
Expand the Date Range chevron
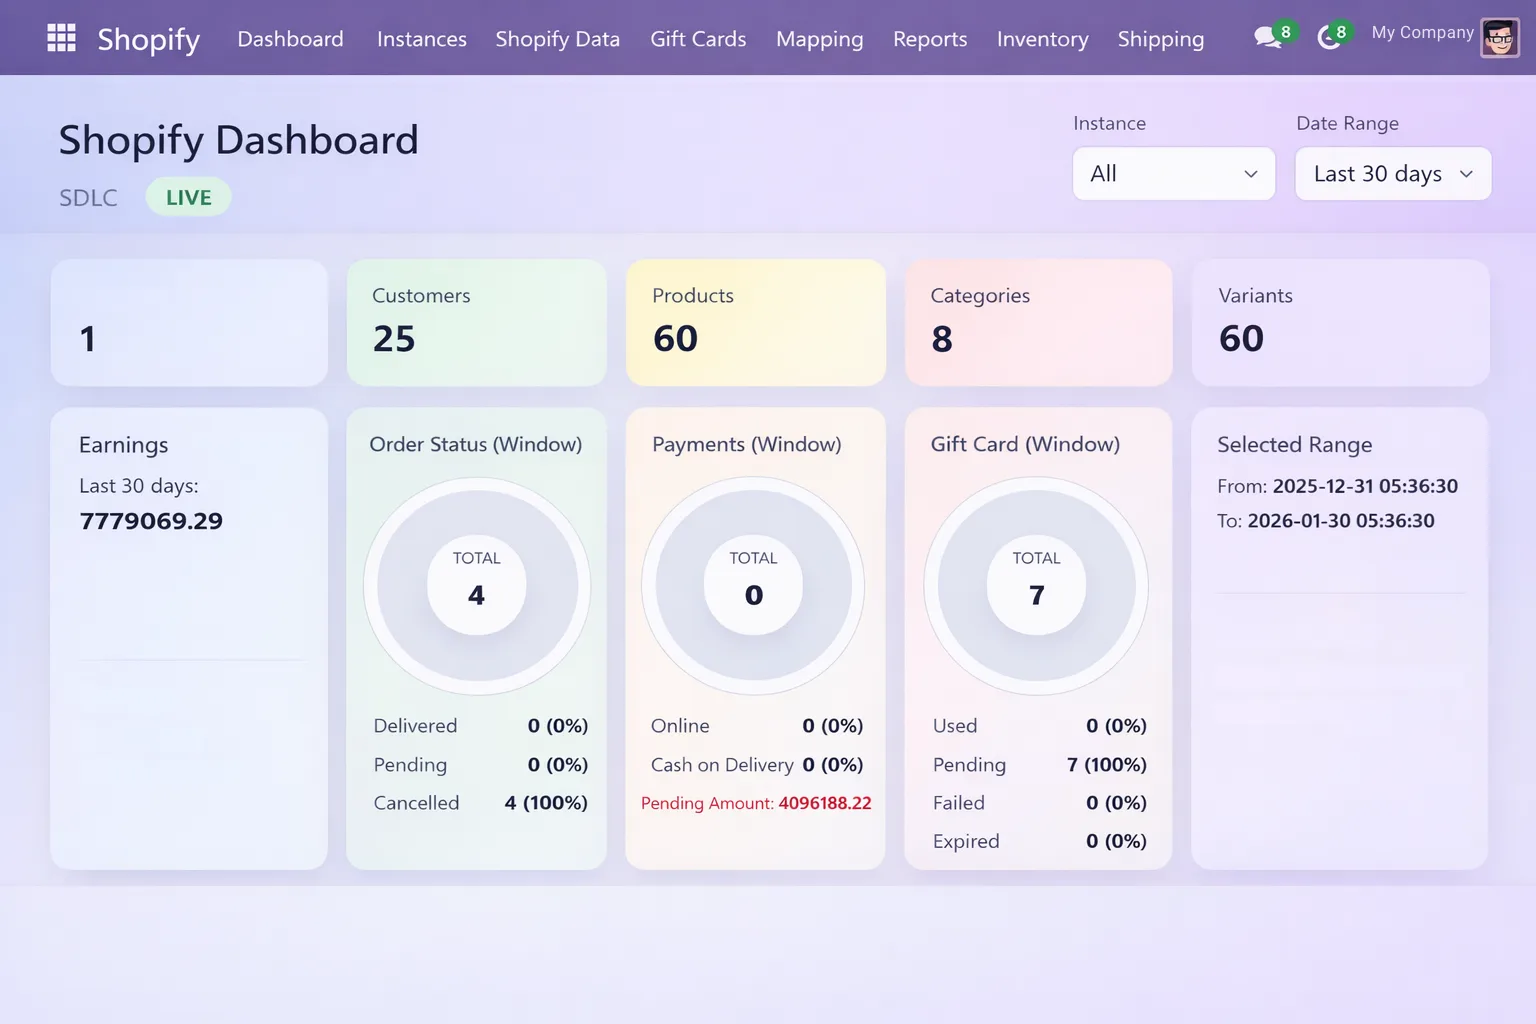[x=1467, y=173]
